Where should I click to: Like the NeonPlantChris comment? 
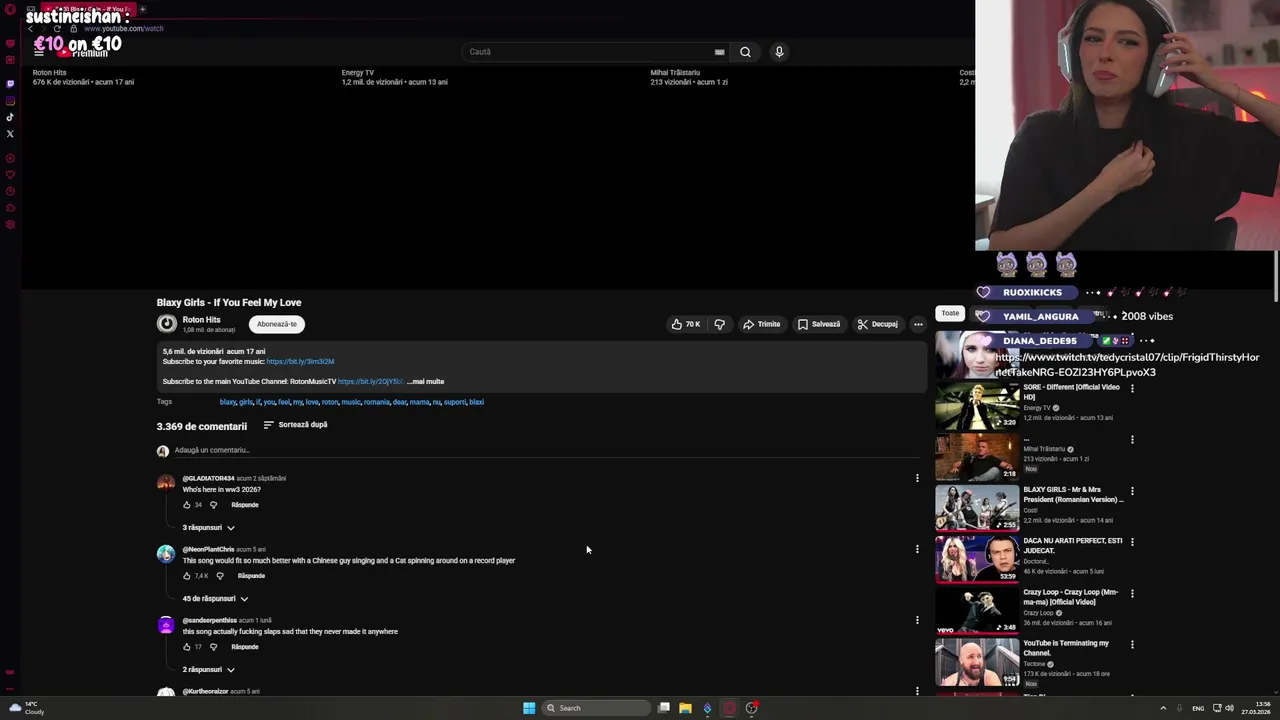(187, 576)
